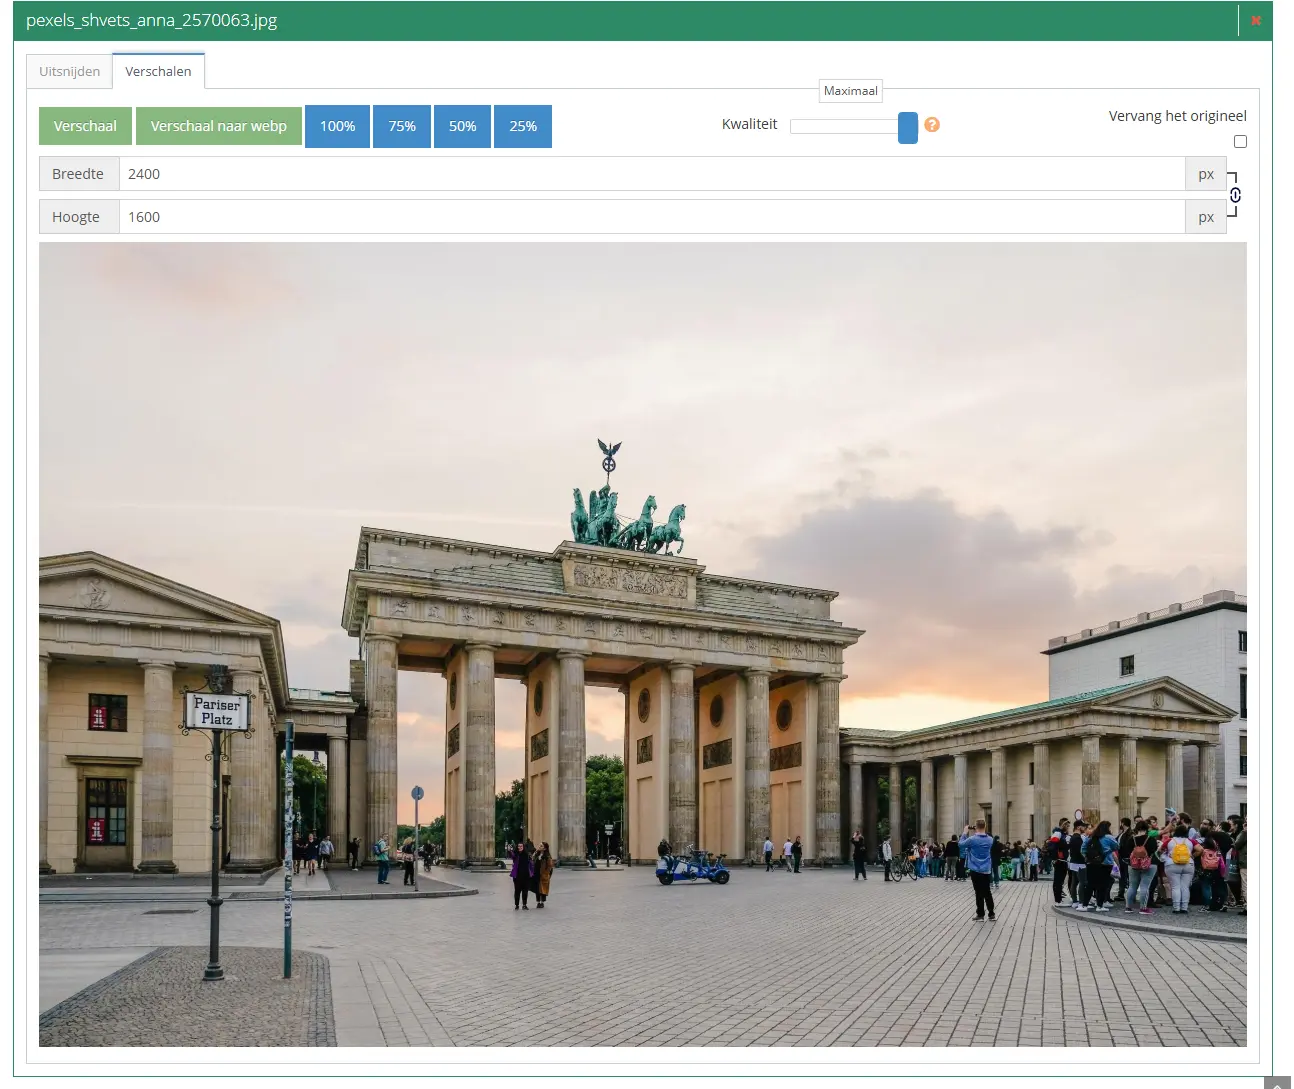Click the px unit next to Breedte
Image resolution: width=1294 pixels, height=1089 pixels.
tap(1206, 174)
